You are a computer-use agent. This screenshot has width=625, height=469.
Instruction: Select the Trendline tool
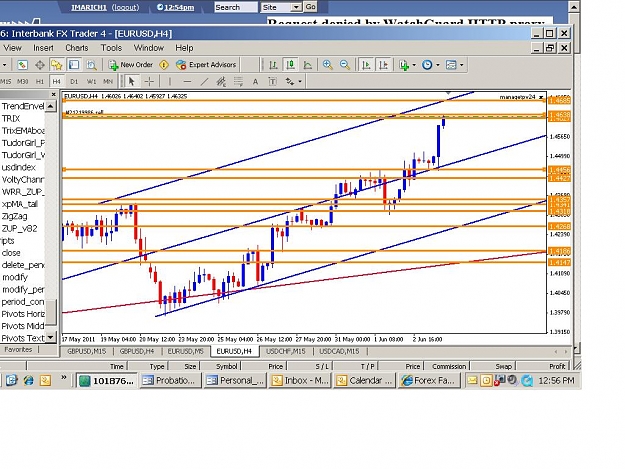pyautogui.click(x=204, y=82)
